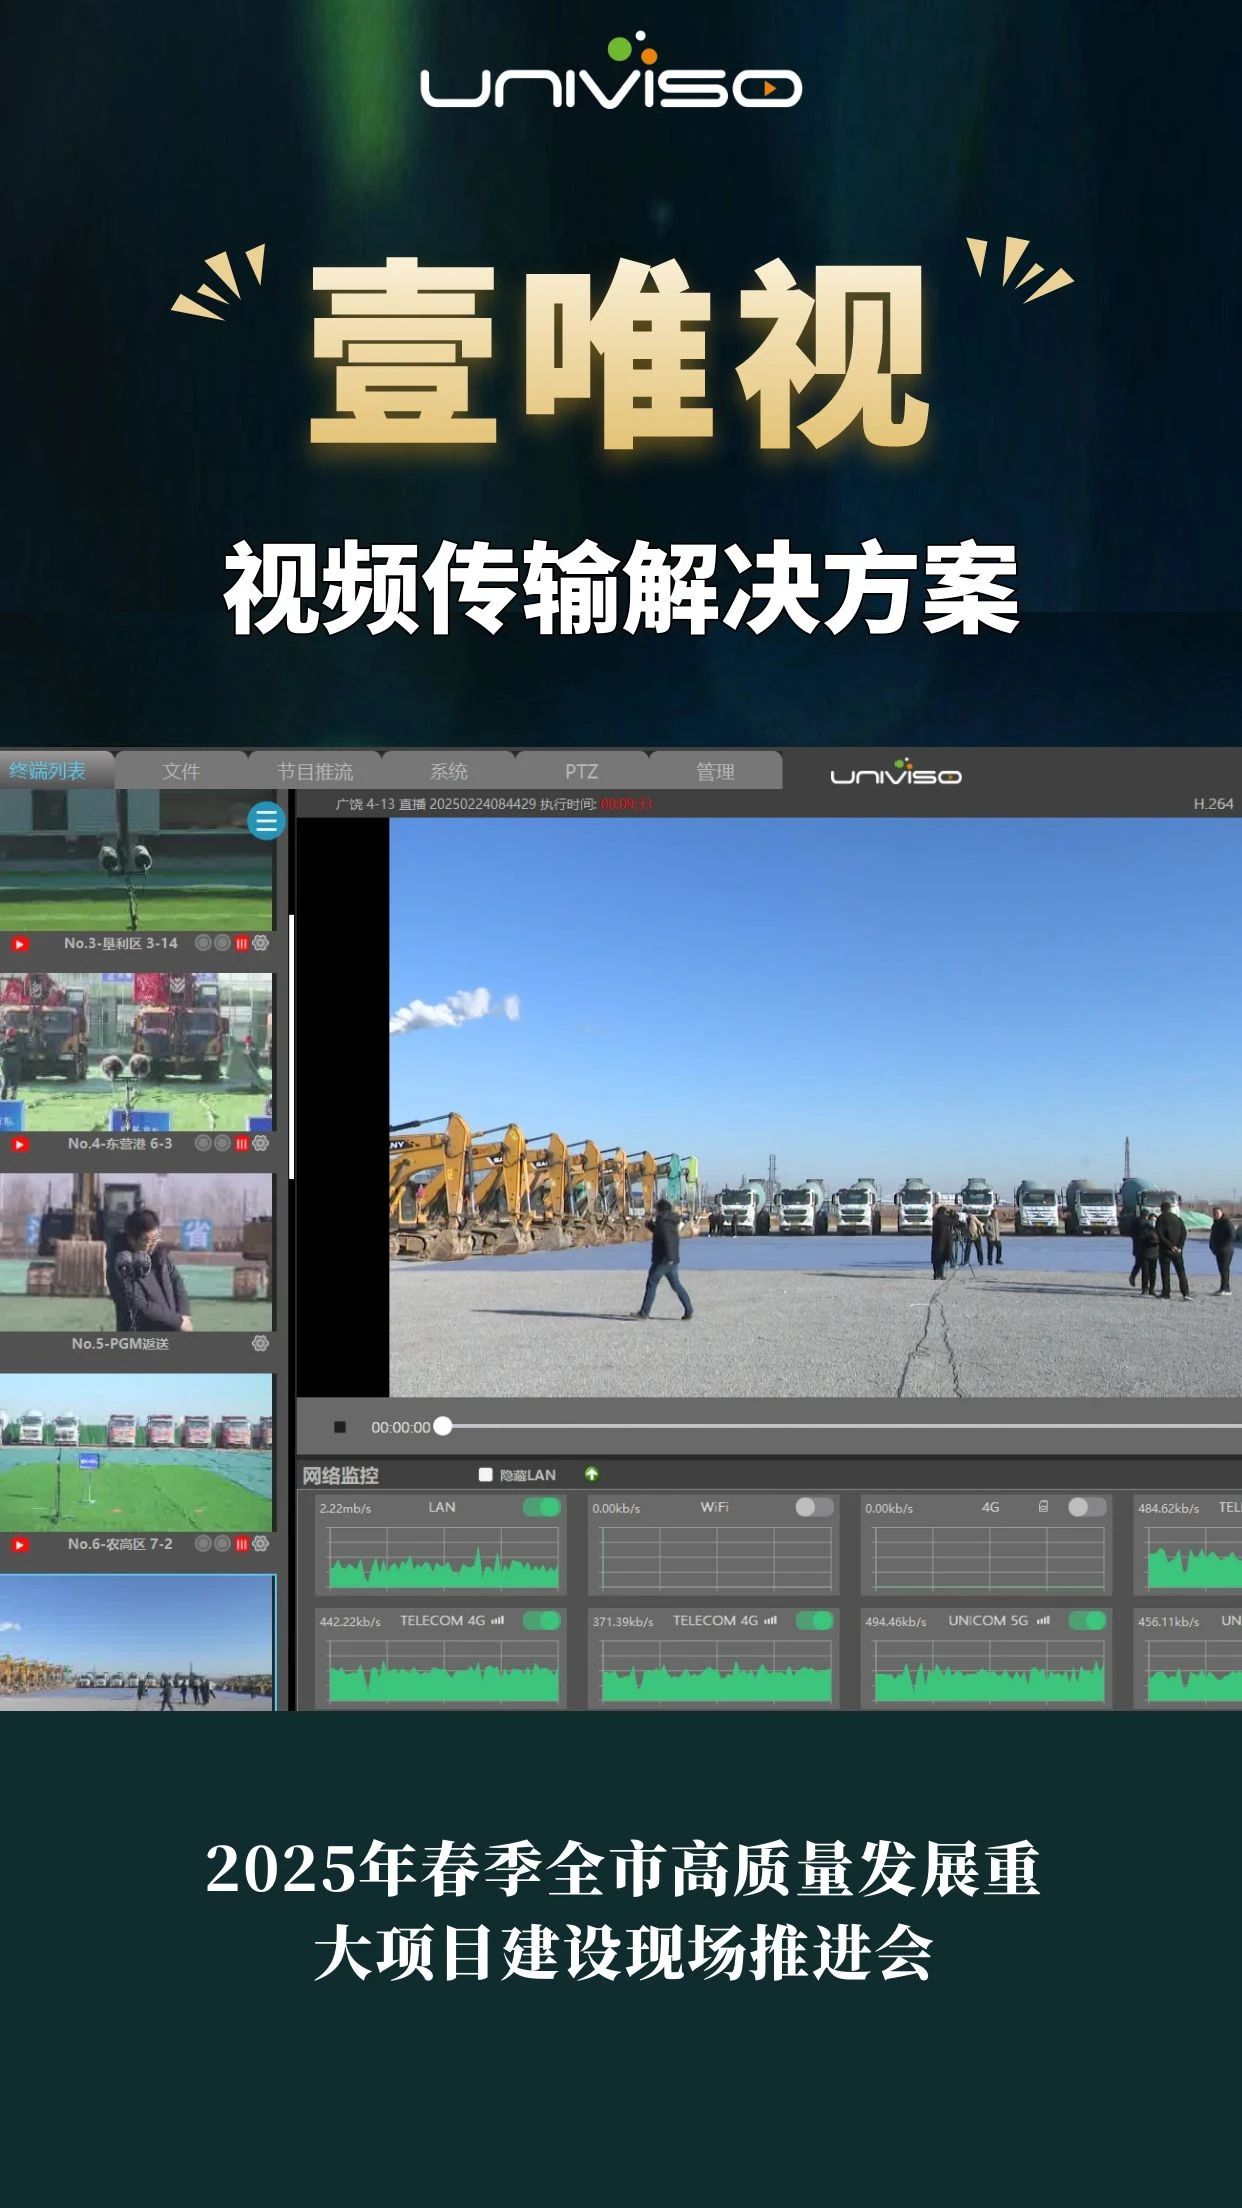Click the terminal list vertical scrollbar
Viewport: 1242px width, 2208px height.
pyautogui.click(x=291, y=1047)
